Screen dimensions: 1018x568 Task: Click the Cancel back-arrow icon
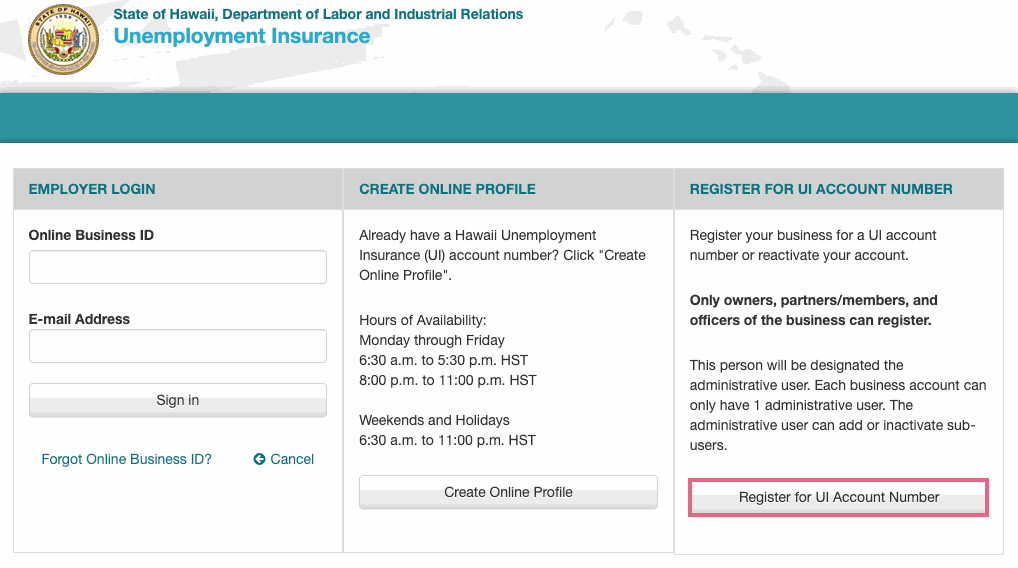259,459
